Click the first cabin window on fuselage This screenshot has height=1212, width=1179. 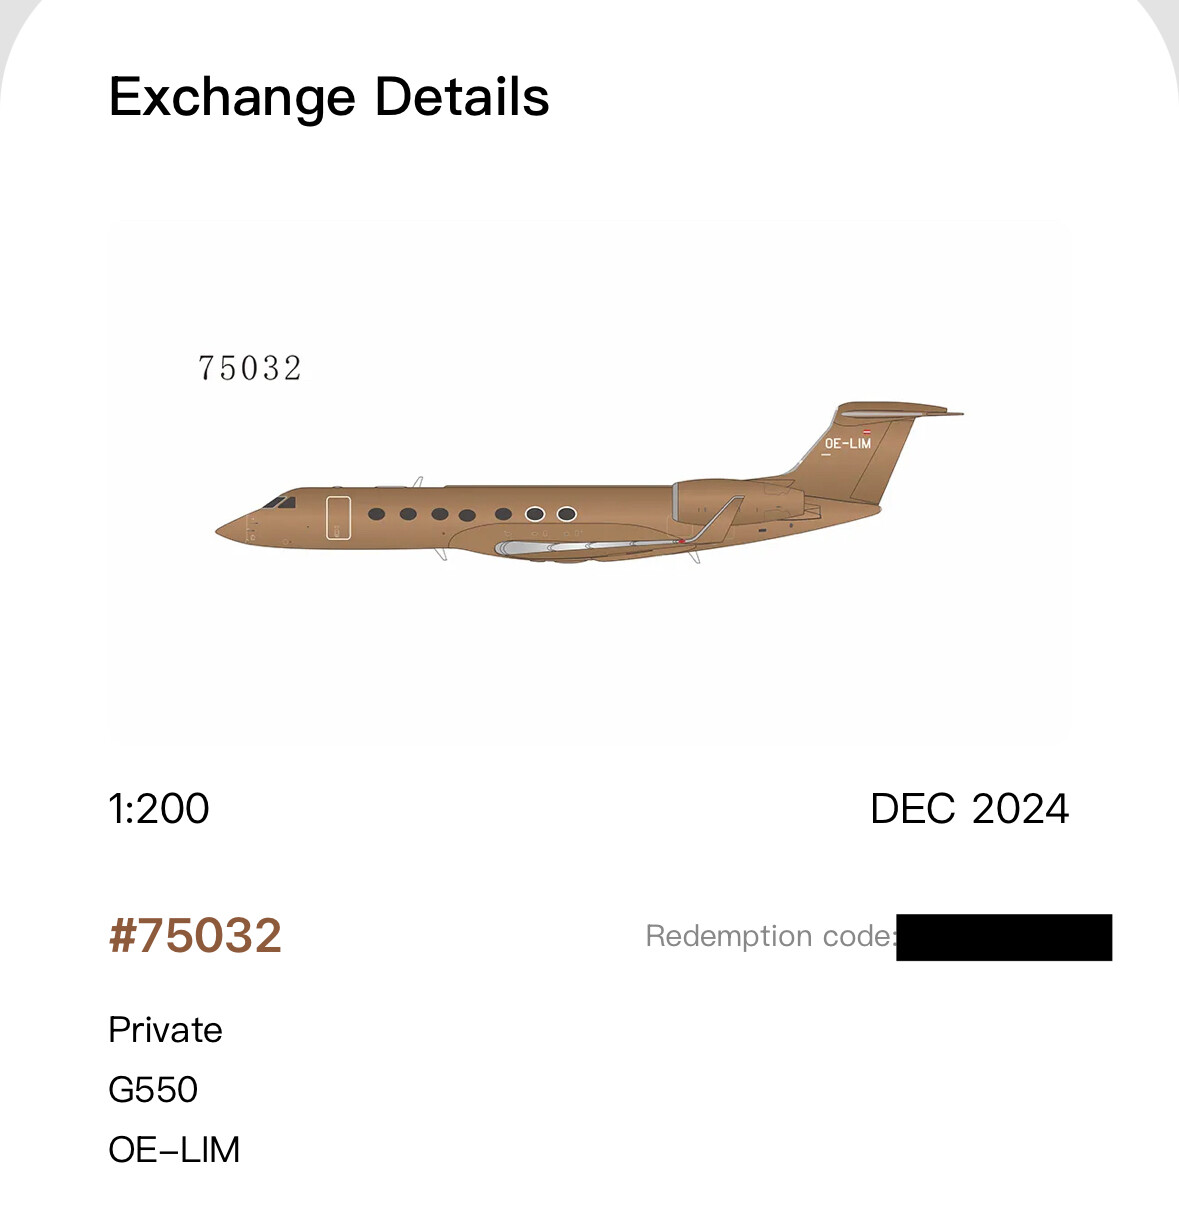click(376, 514)
